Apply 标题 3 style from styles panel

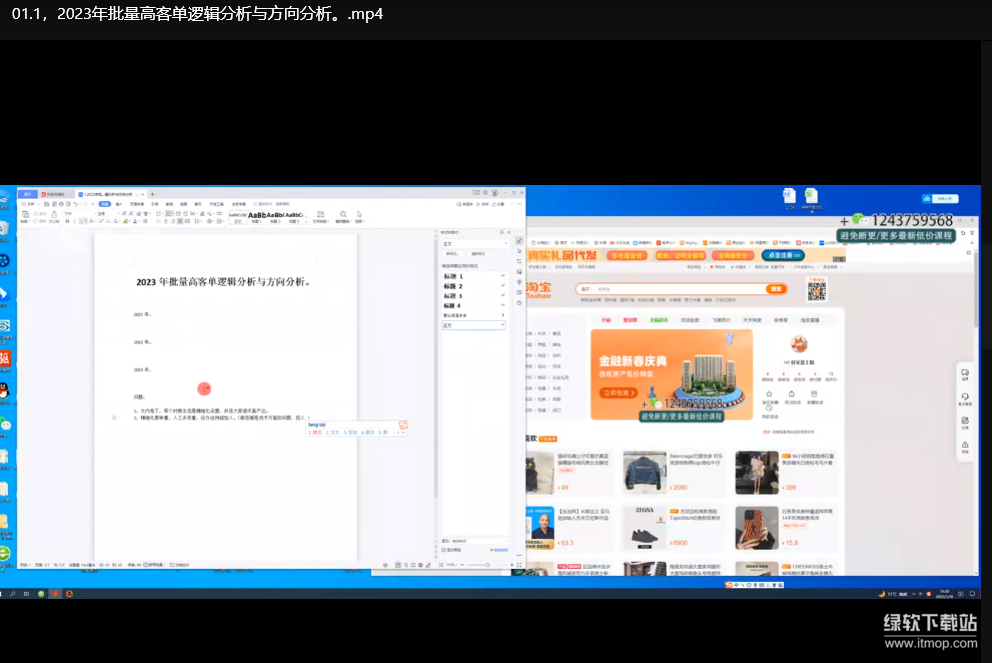pyautogui.click(x=454, y=296)
